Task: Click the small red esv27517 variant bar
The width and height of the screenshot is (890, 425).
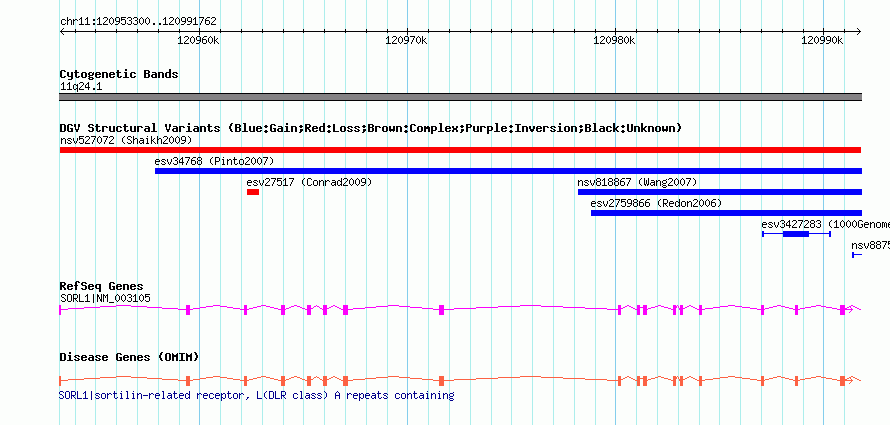Action: [x=253, y=192]
